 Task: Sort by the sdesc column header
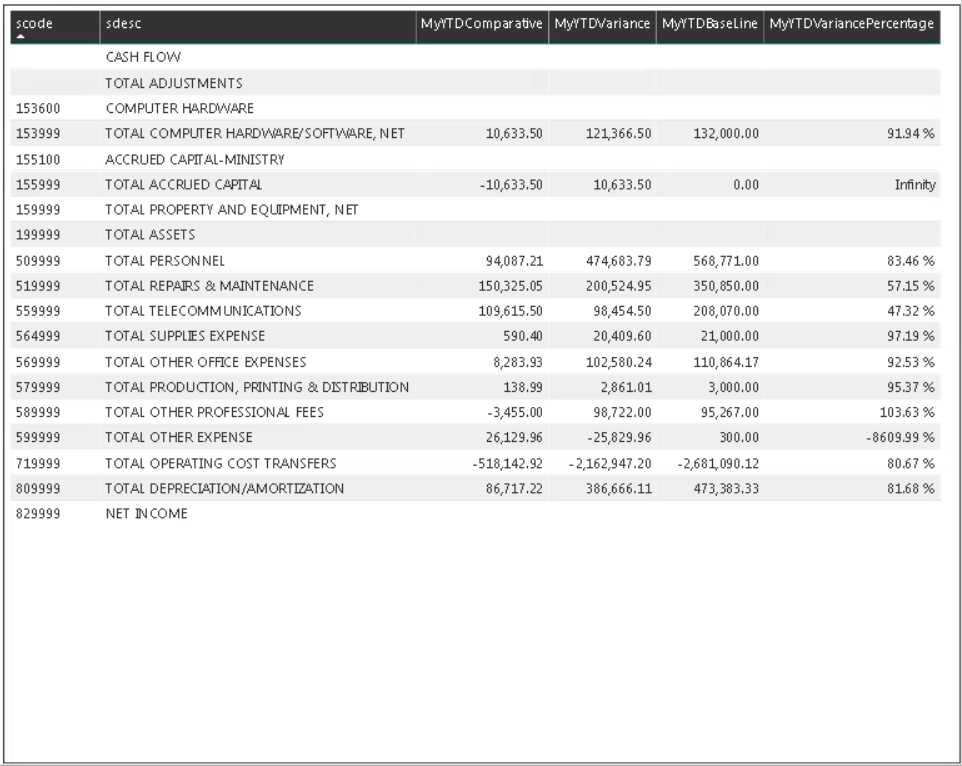coord(123,24)
